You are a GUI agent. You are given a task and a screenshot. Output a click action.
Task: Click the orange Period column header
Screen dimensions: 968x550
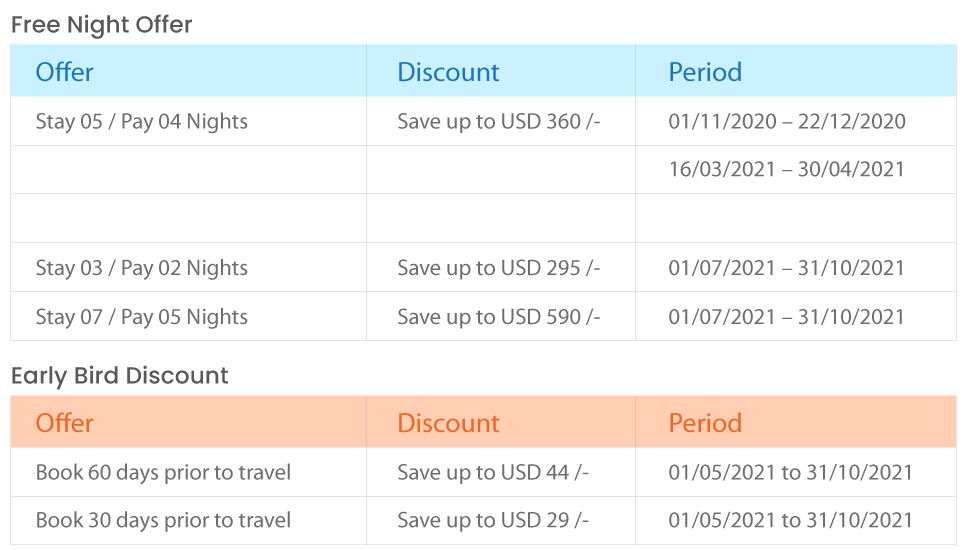(705, 423)
